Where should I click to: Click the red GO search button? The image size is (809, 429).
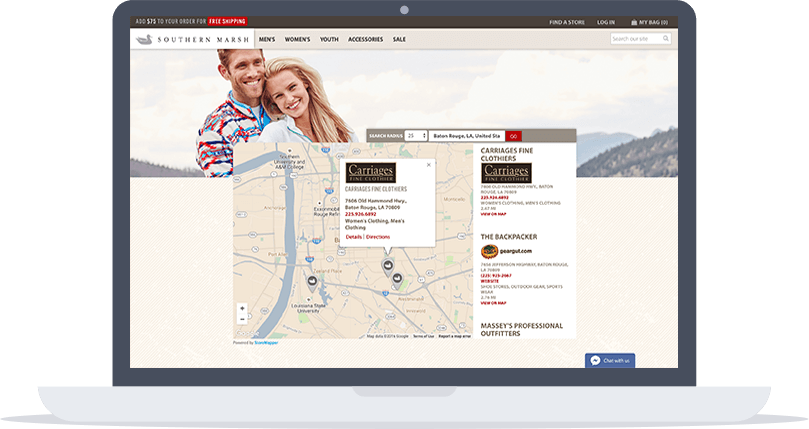click(513, 135)
